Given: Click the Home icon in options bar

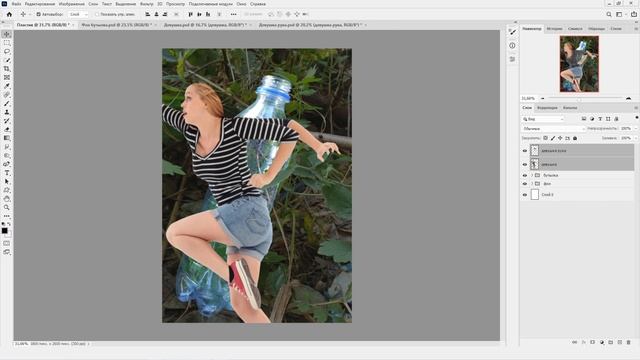Looking at the screenshot, I should [9, 14].
